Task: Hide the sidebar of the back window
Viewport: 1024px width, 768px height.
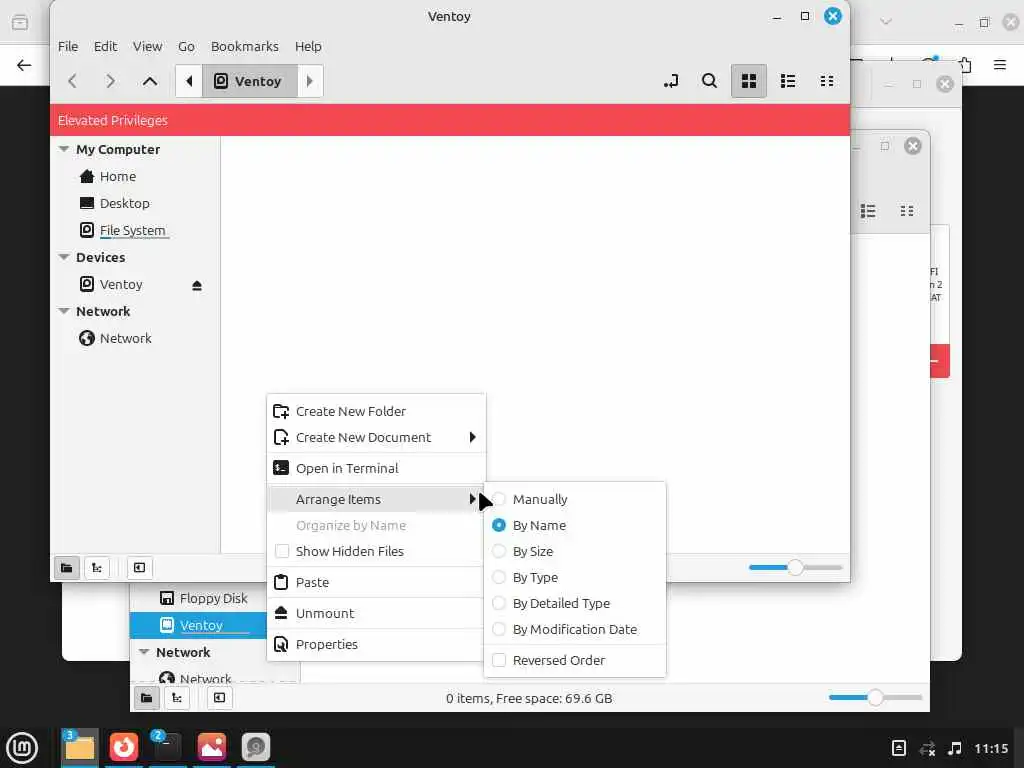Action: [x=219, y=698]
